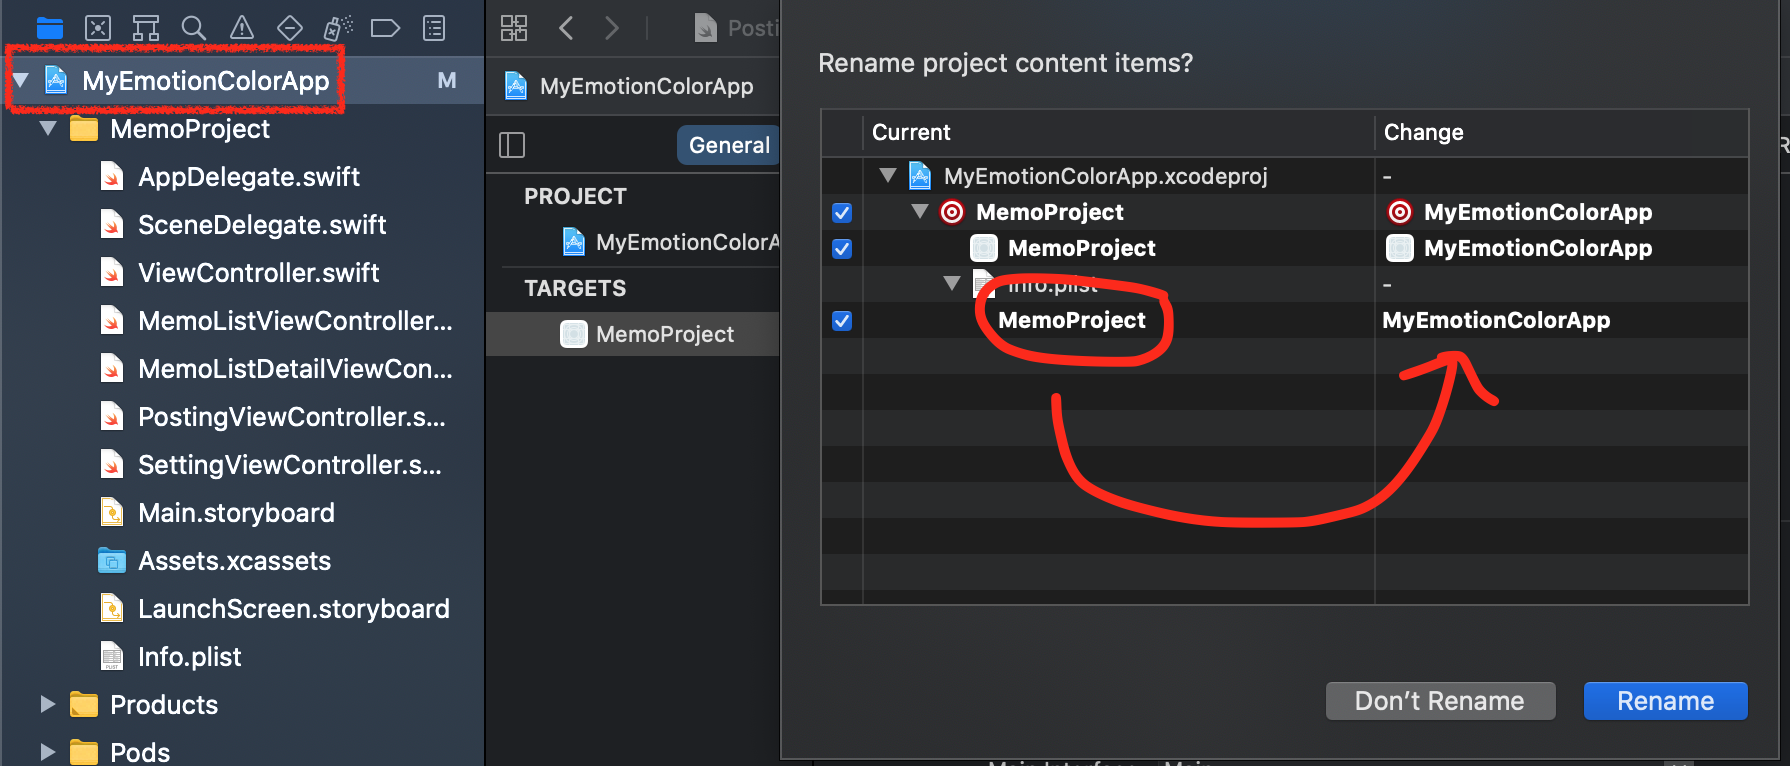The width and height of the screenshot is (1790, 766).
Task: Click the AppDelegate.swift file icon
Action: click(x=112, y=177)
